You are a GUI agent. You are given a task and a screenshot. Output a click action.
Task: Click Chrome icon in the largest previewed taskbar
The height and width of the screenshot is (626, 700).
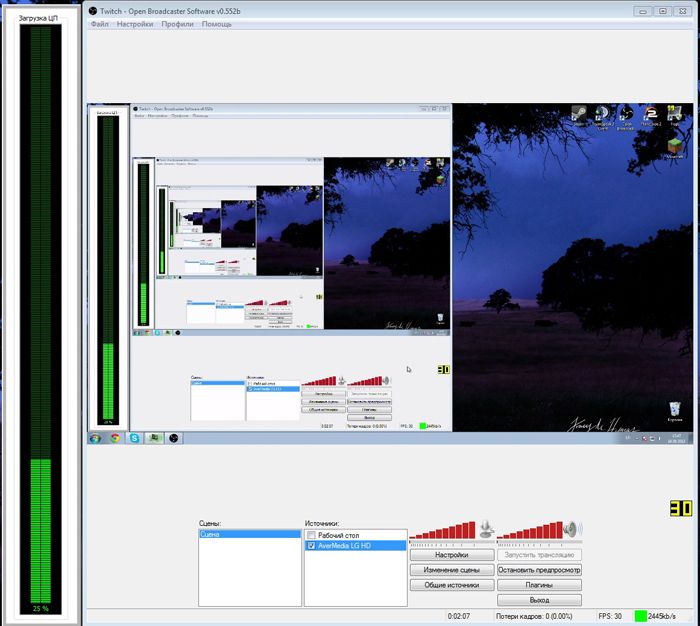[115, 438]
